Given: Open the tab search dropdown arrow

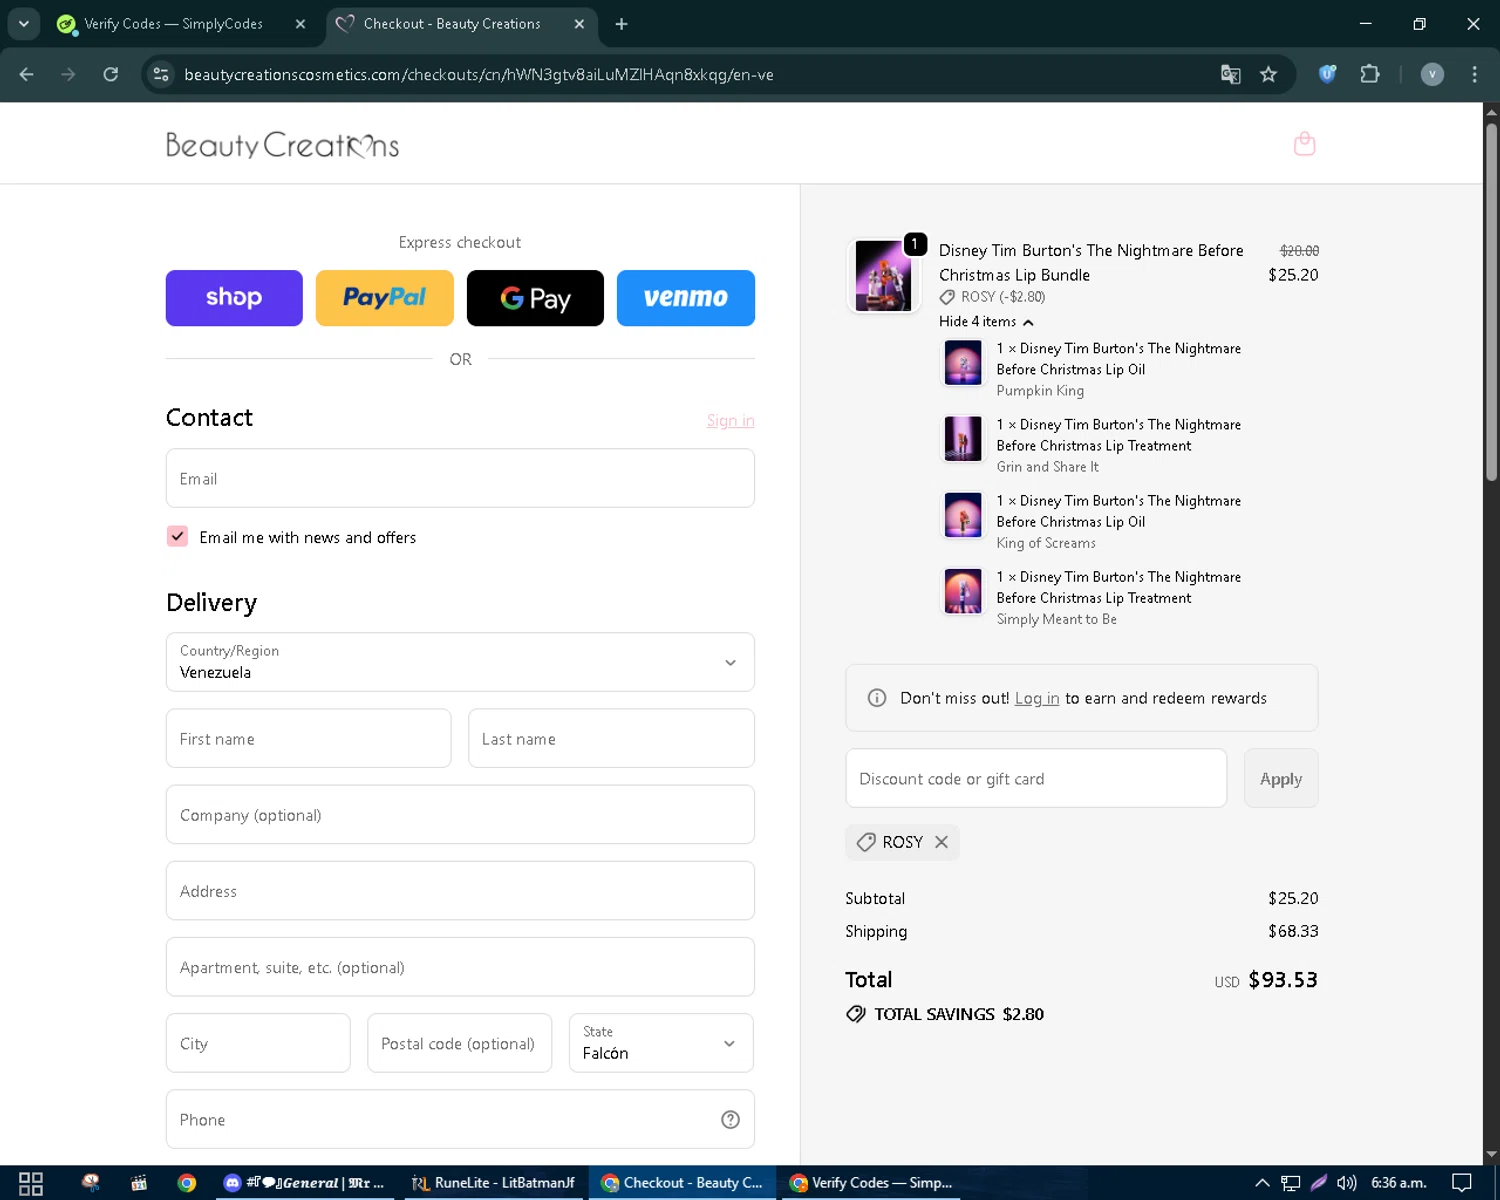Looking at the screenshot, I should point(23,24).
